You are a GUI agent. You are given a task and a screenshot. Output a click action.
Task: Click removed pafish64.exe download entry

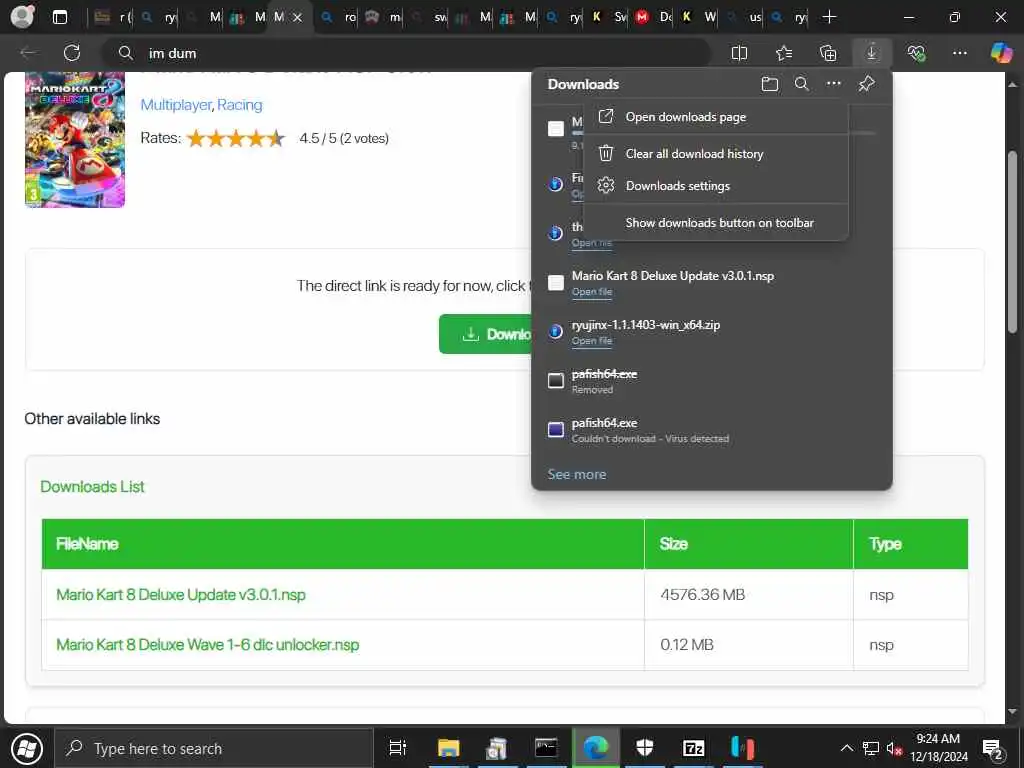(x=712, y=381)
